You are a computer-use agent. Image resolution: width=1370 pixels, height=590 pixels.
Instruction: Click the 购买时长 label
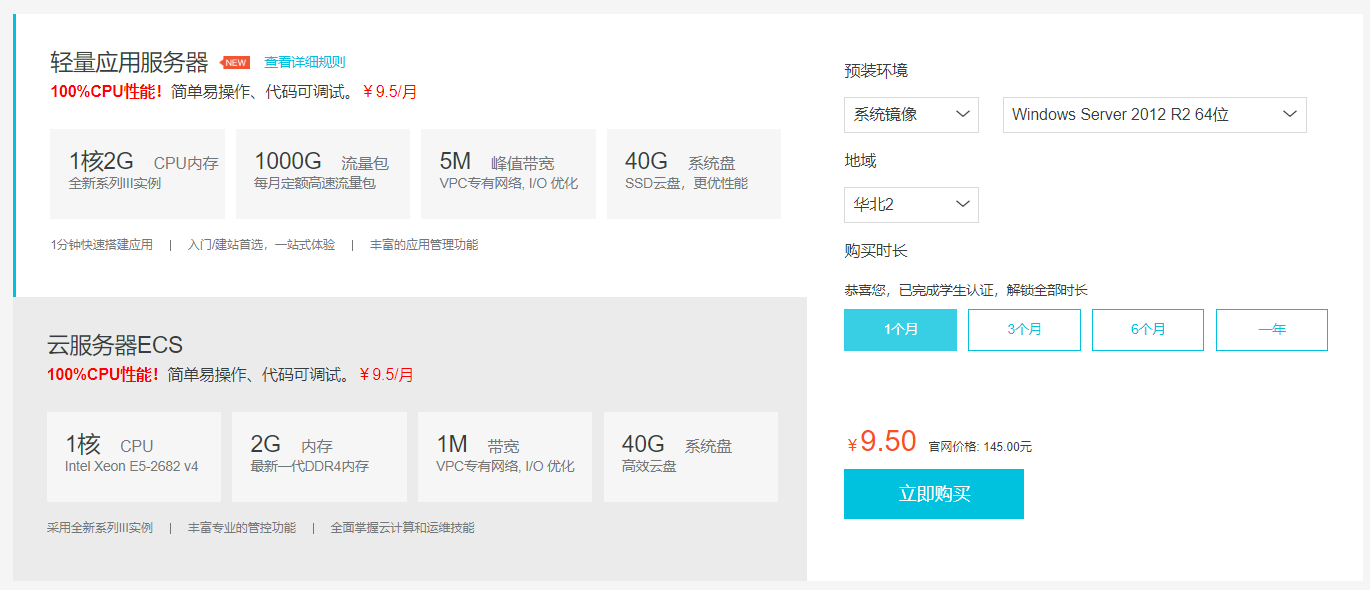[876, 251]
